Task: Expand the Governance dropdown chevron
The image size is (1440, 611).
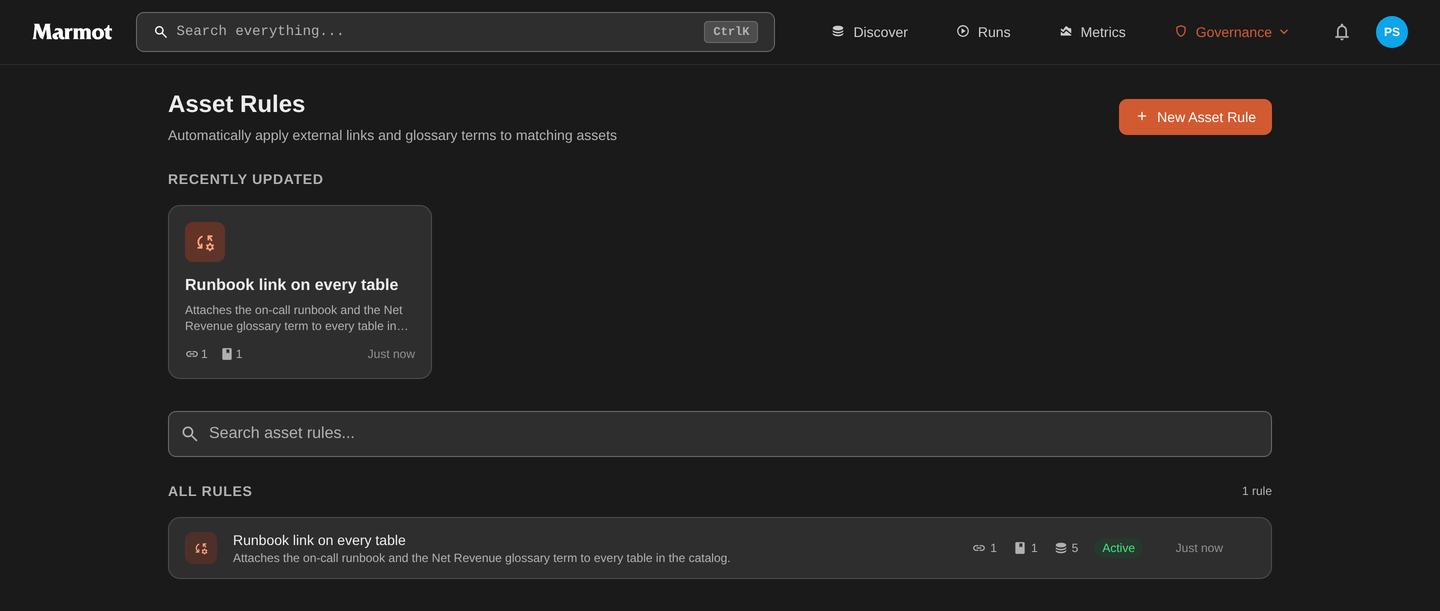Action: pos(1284,32)
